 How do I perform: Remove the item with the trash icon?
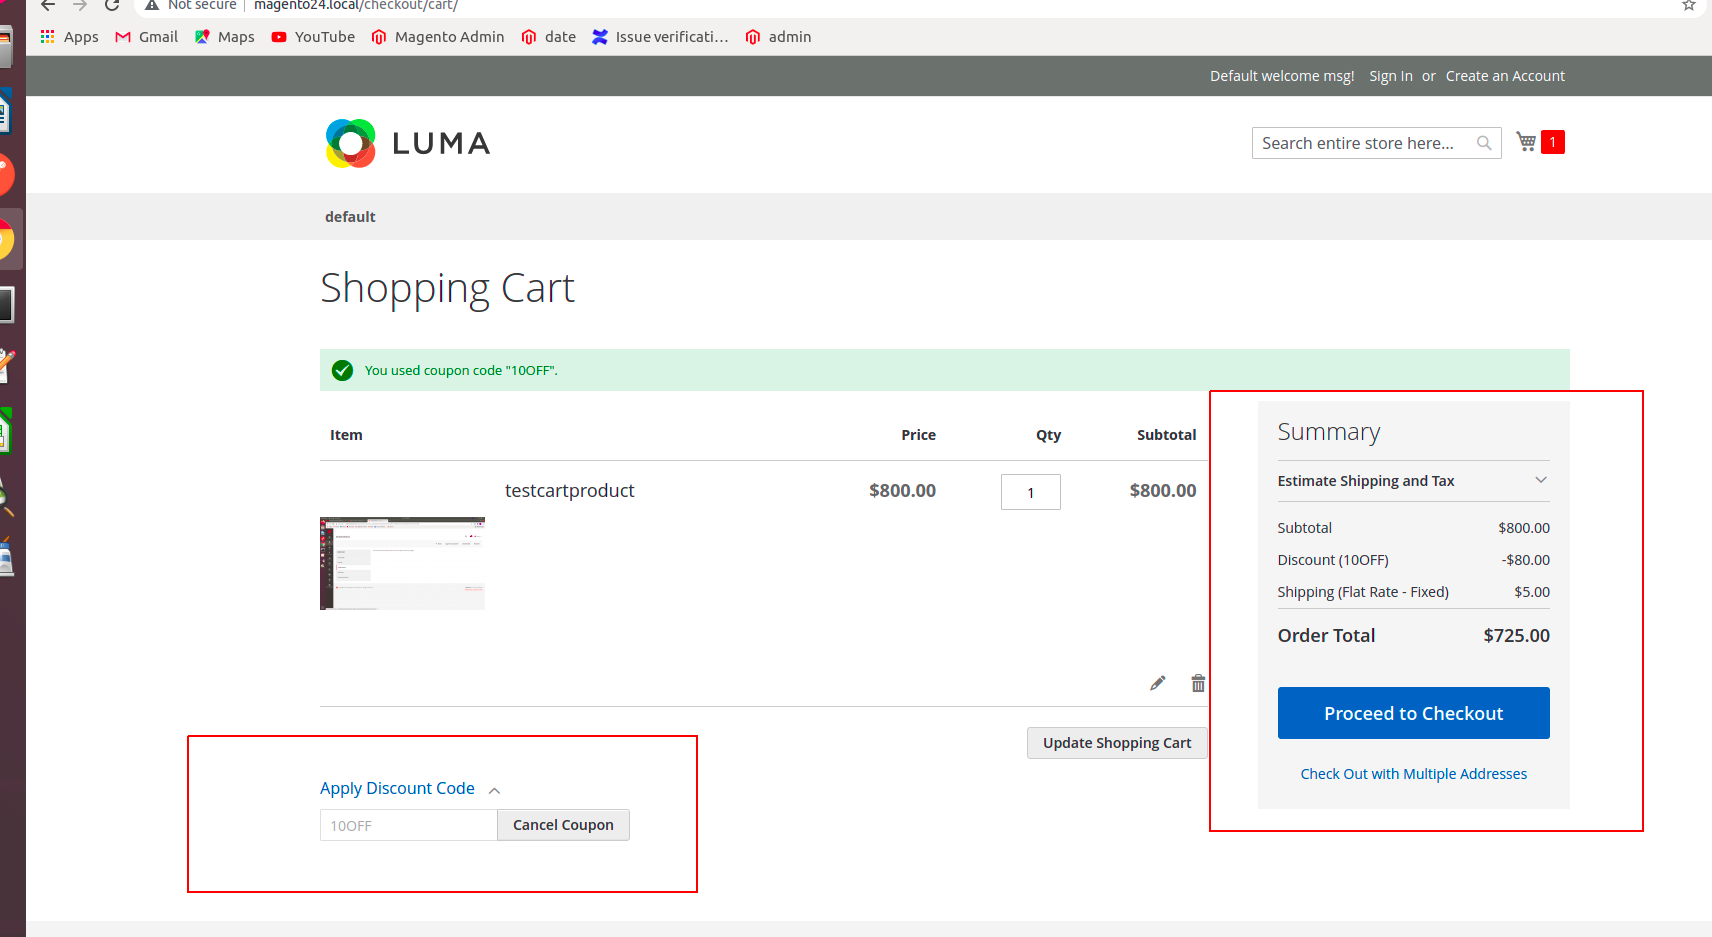pos(1197,682)
